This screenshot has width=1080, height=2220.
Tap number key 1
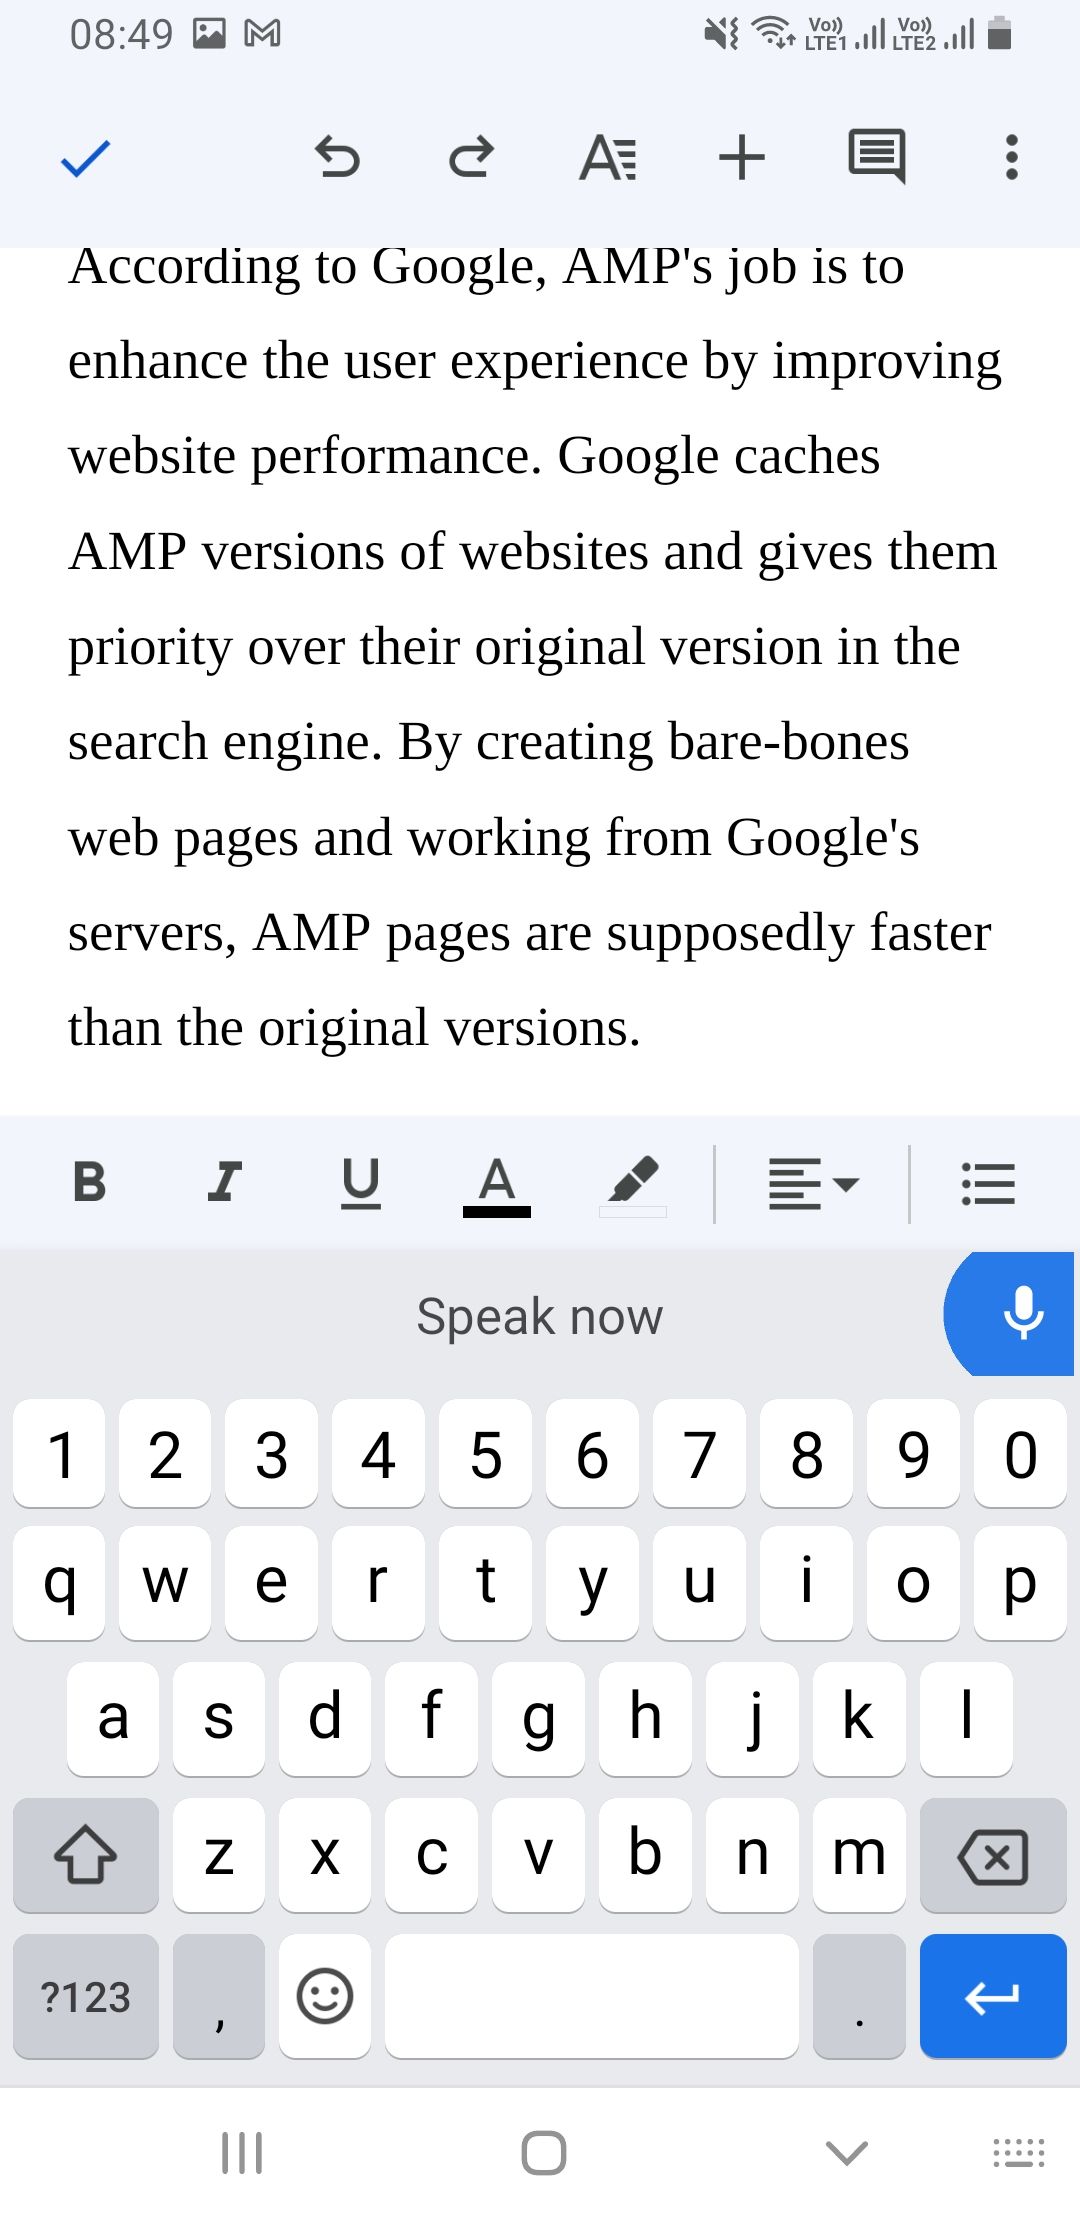[59, 1453]
